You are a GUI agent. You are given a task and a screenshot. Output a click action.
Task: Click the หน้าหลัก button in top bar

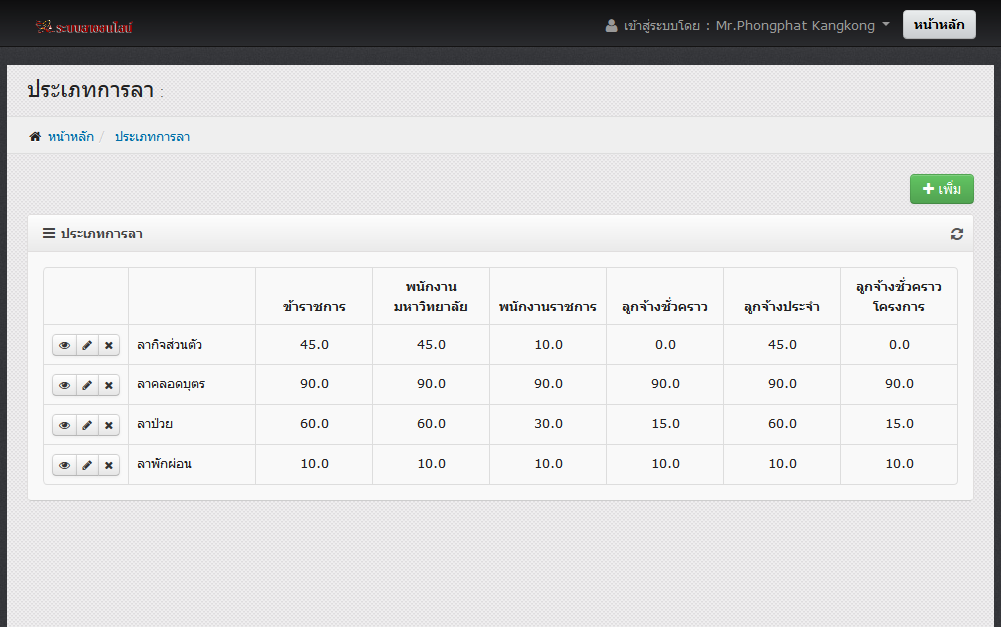coord(939,24)
